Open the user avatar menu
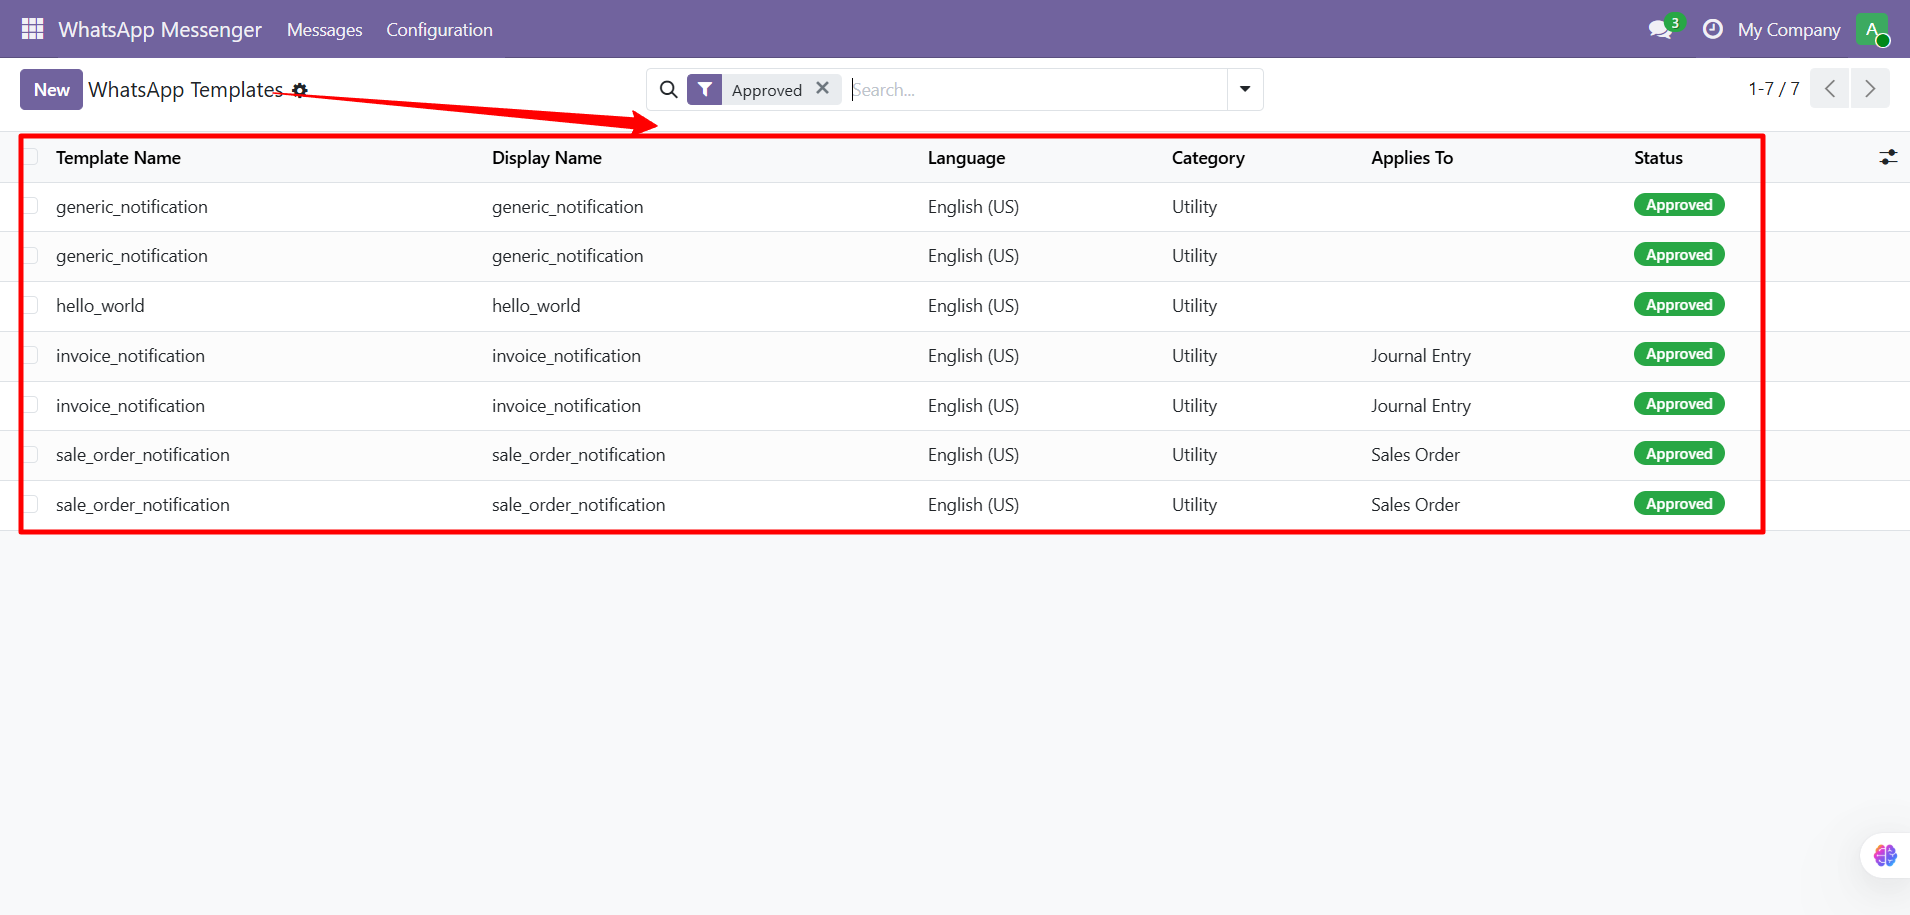The width and height of the screenshot is (1910, 915). (1871, 29)
